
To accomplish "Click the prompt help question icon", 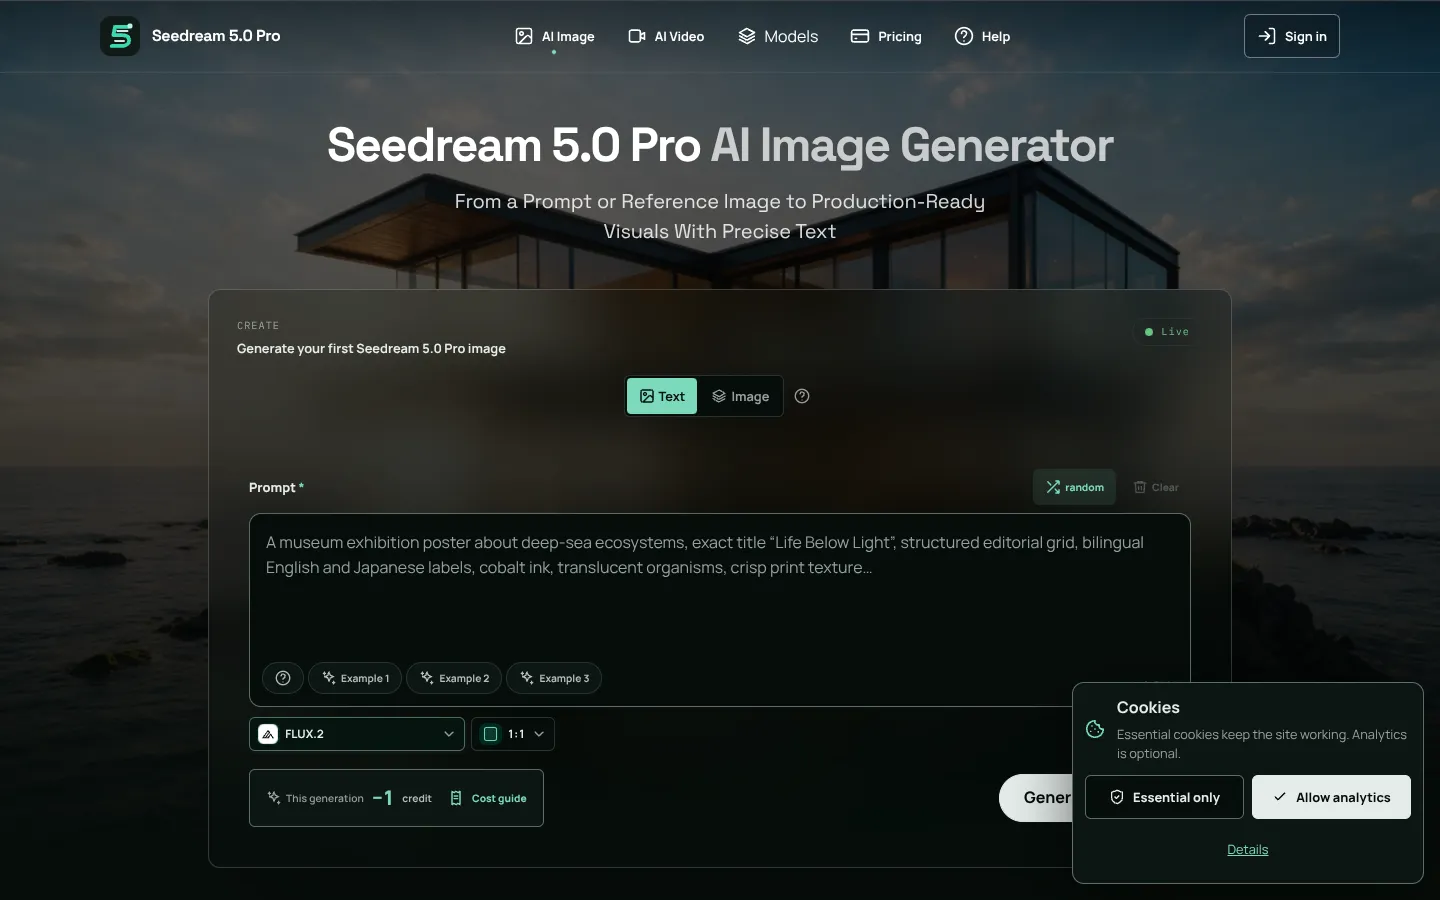I will (283, 678).
